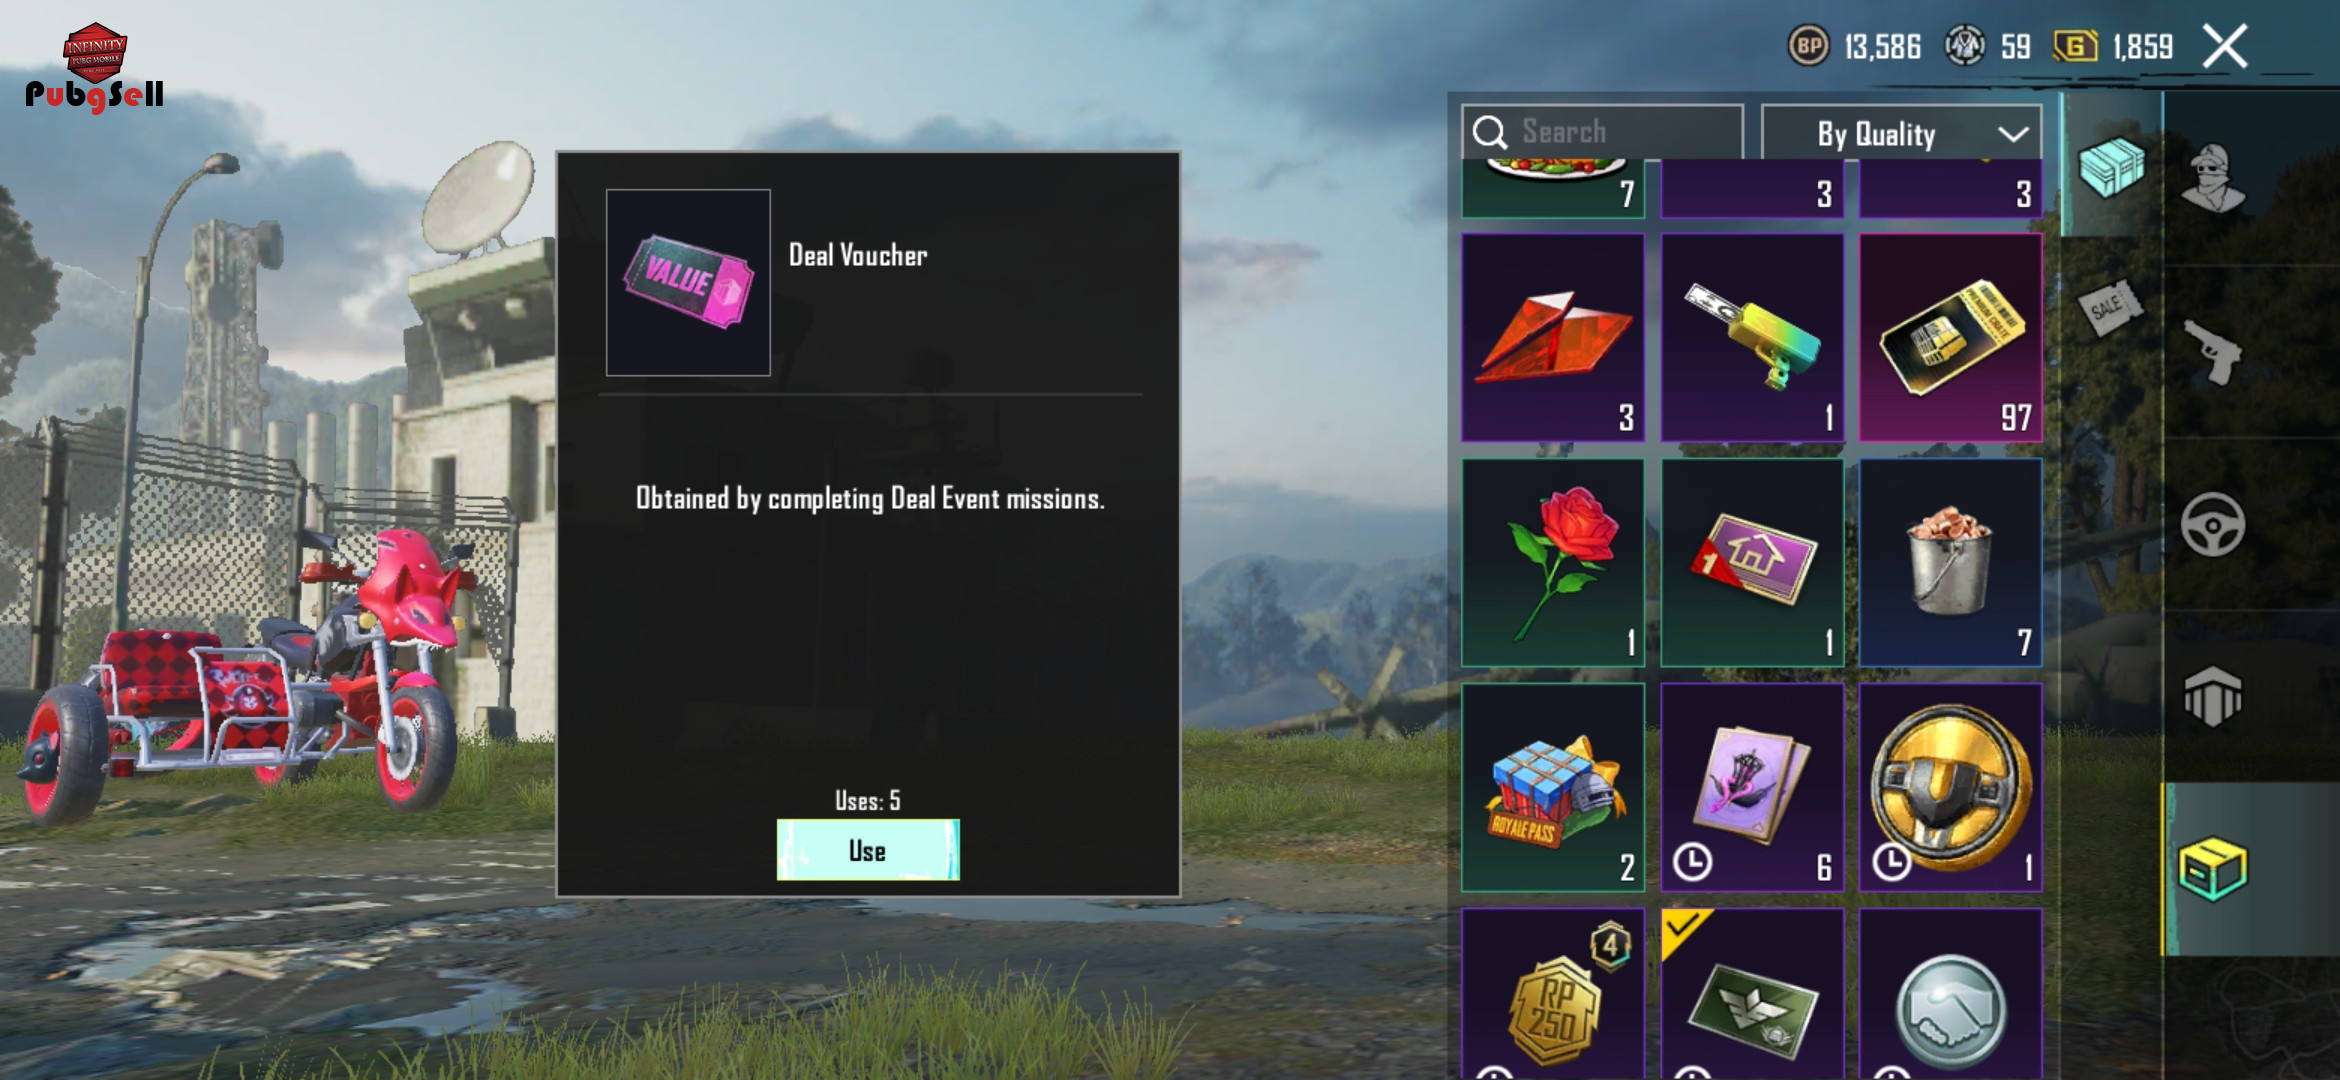The height and width of the screenshot is (1080, 2340).
Task: Open the By Quality sort dropdown
Action: pyautogui.click(x=1901, y=133)
